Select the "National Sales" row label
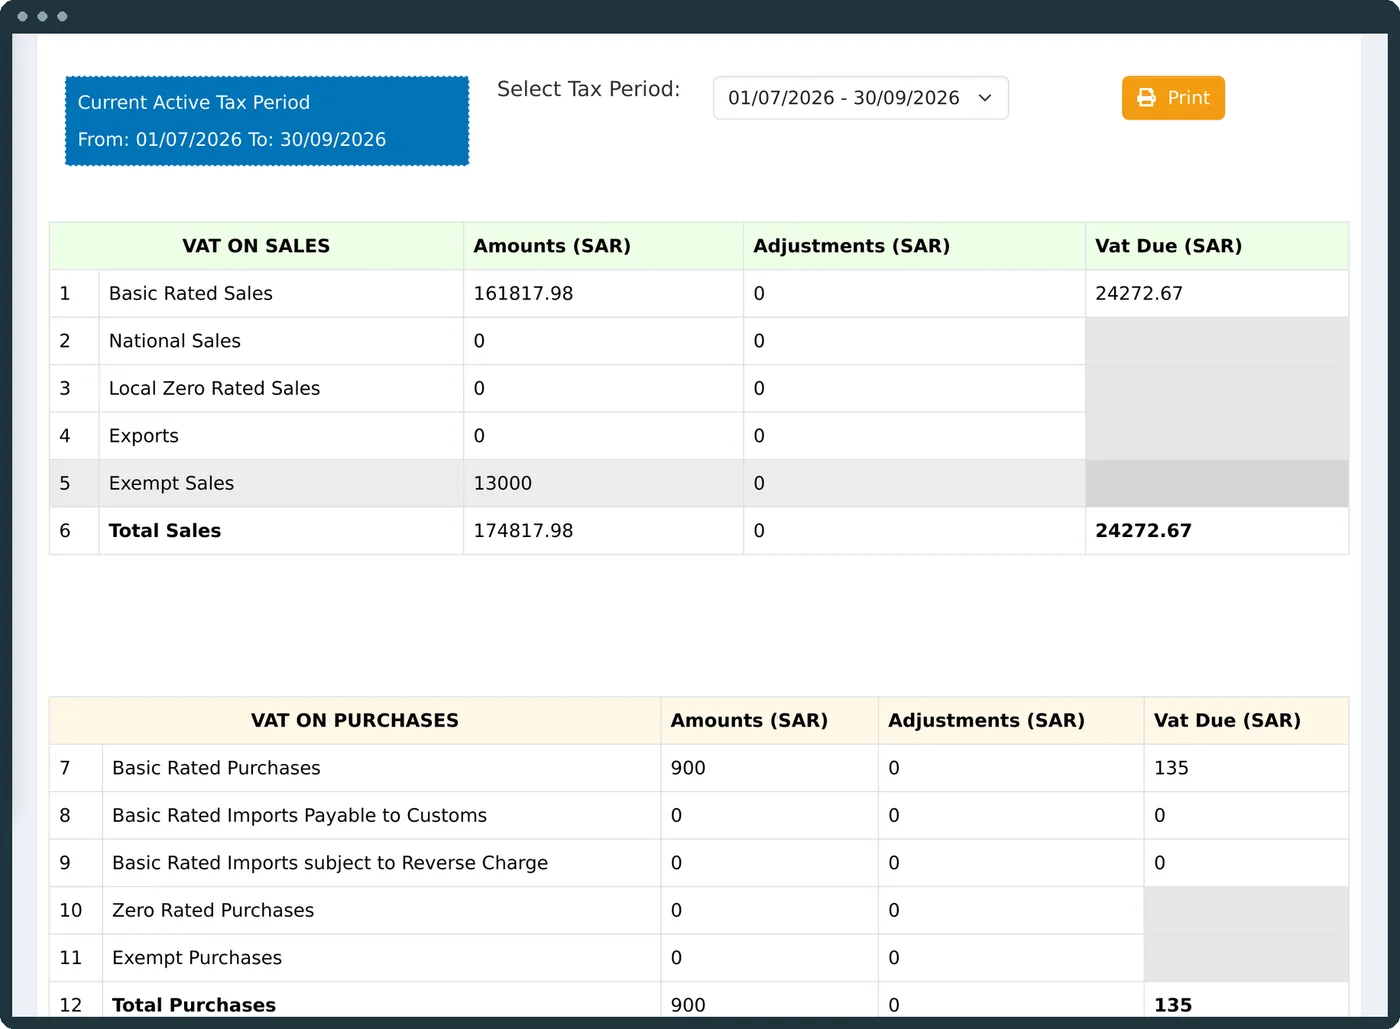The width and height of the screenshot is (1400, 1029). click(175, 341)
